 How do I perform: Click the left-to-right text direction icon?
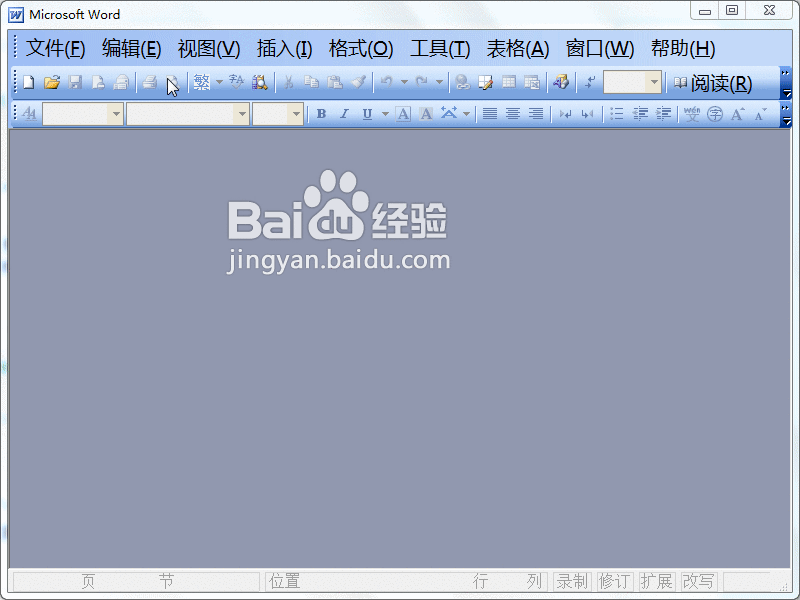click(x=565, y=113)
